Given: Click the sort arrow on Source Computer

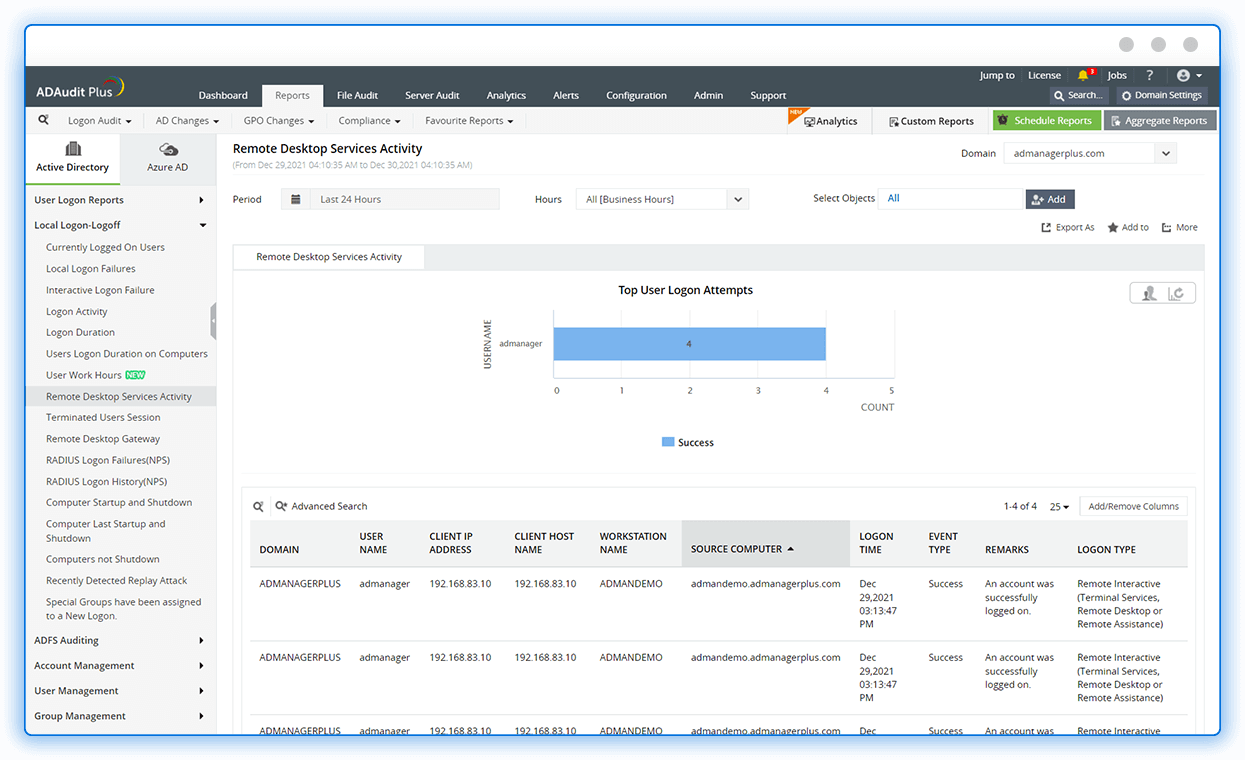Looking at the screenshot, I should (791, 549).
